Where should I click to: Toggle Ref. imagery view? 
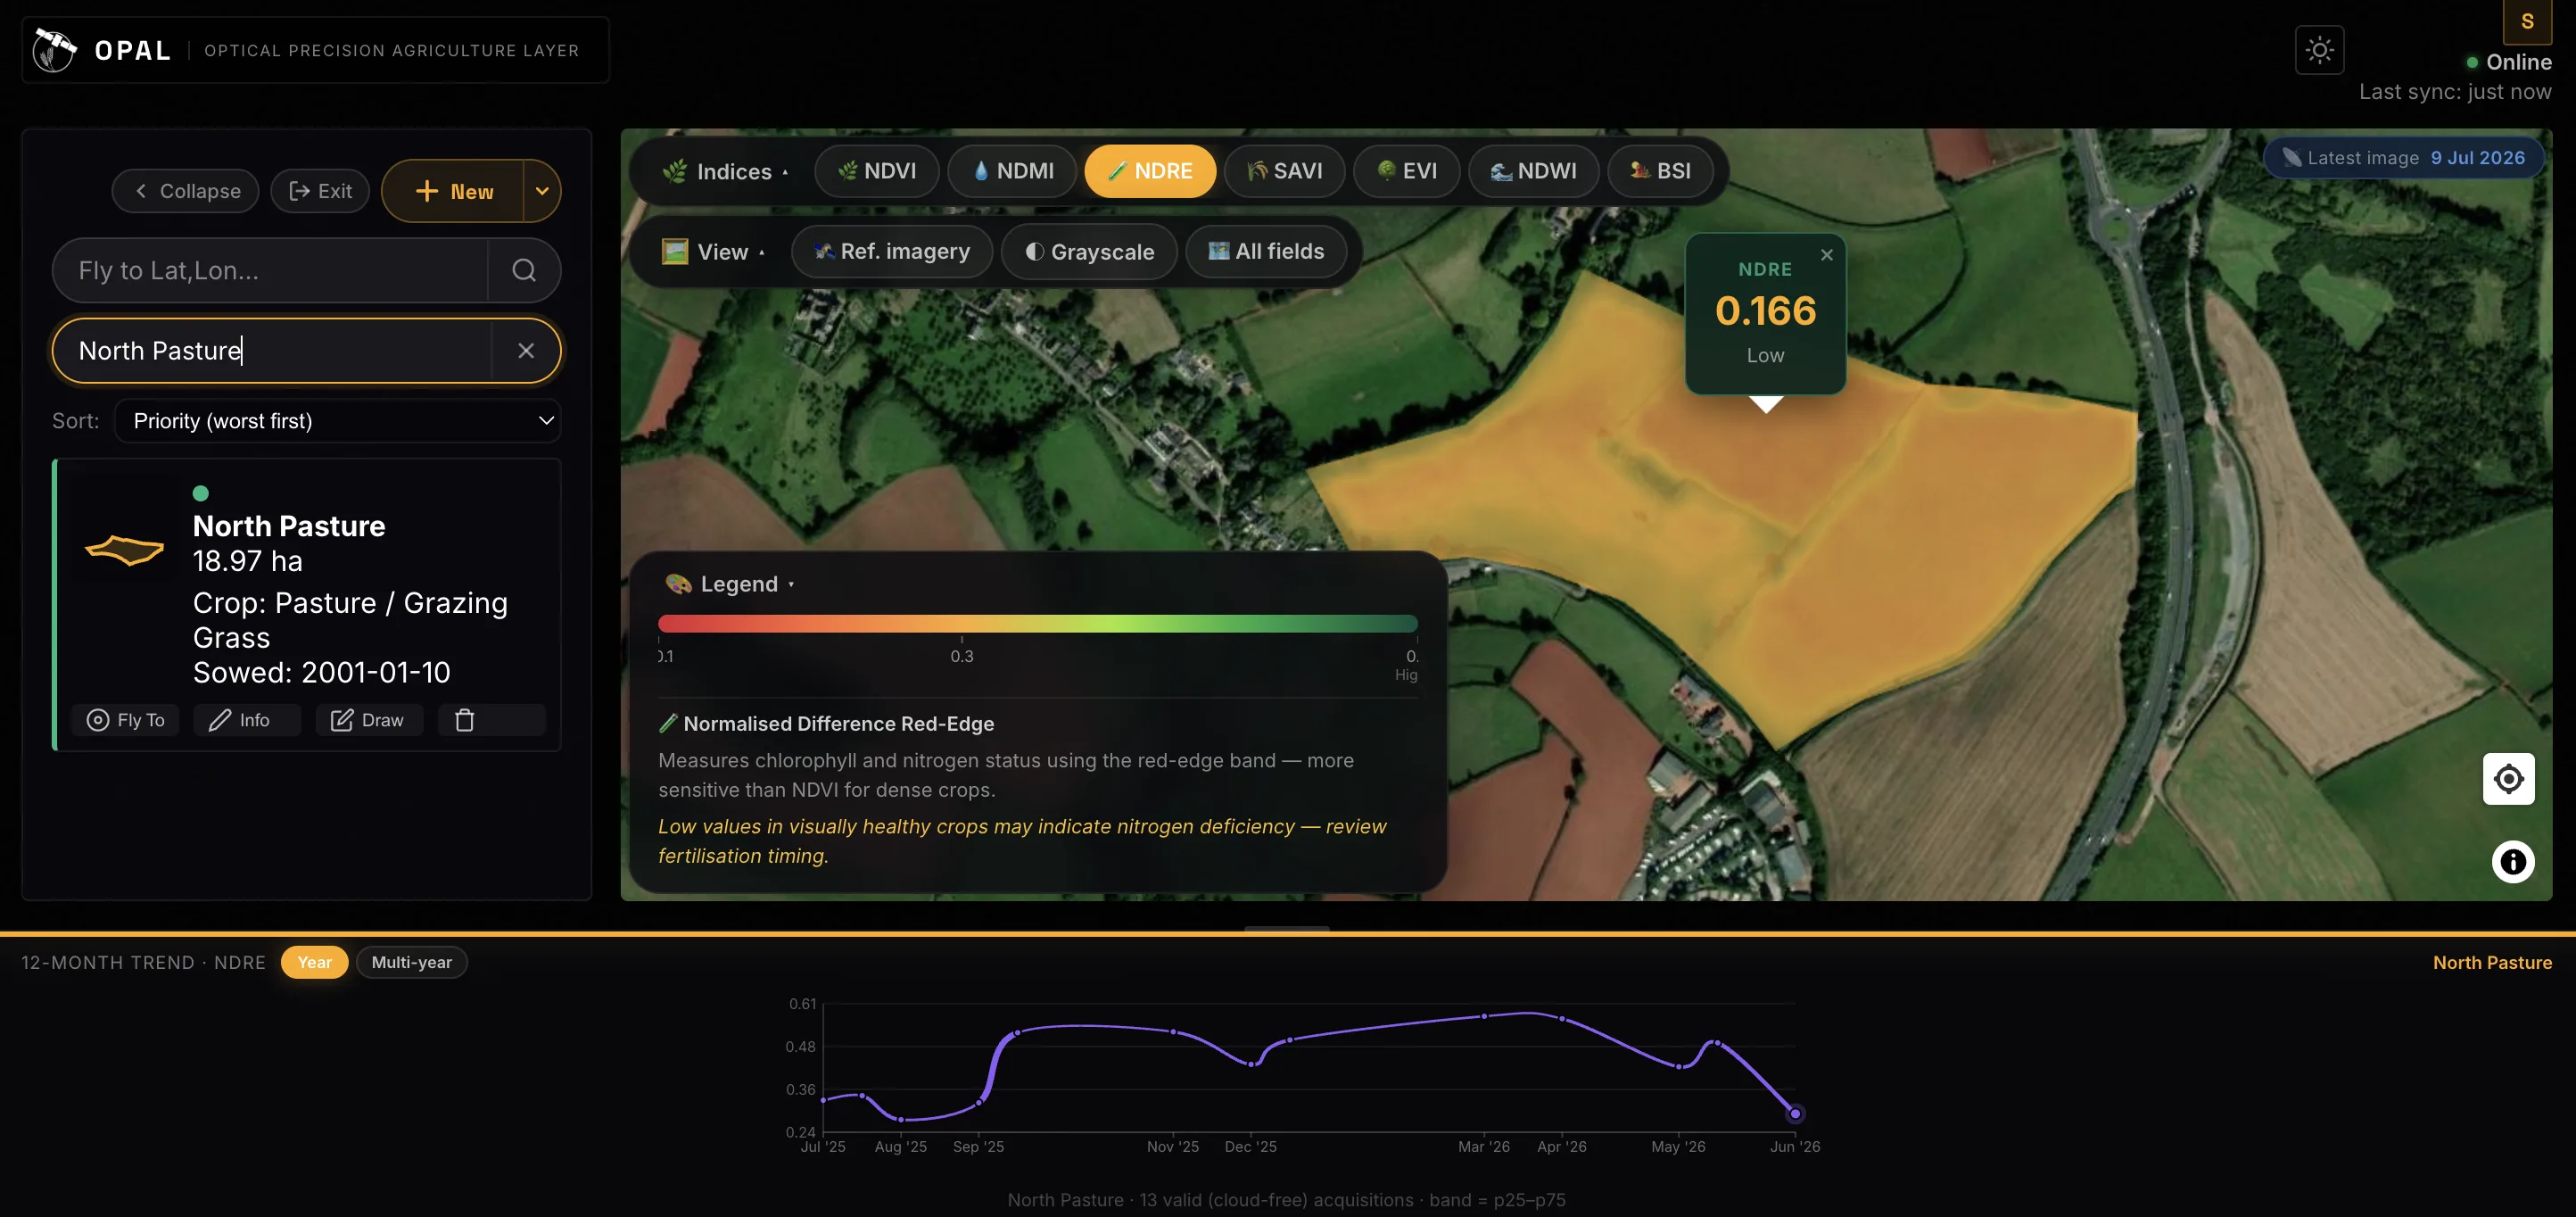[892, 252]
